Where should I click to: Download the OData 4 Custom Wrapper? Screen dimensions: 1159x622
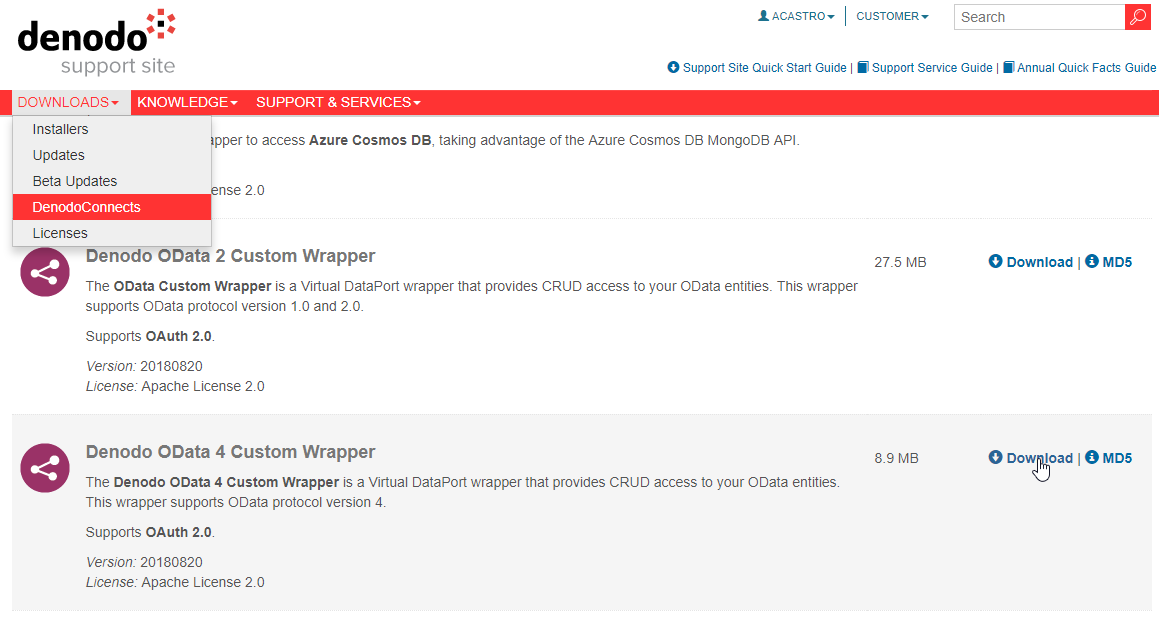(x=1039, y=458)
